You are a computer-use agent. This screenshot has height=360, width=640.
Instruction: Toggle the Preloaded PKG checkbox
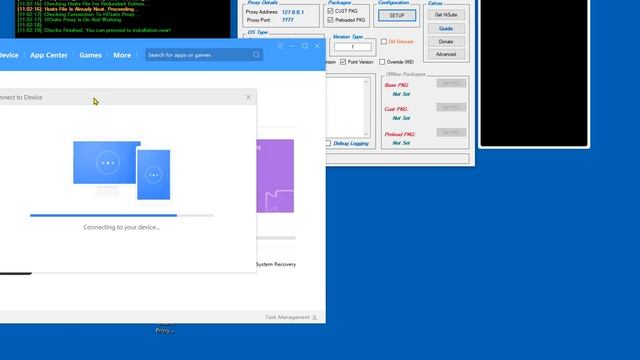tap(330, 20)
